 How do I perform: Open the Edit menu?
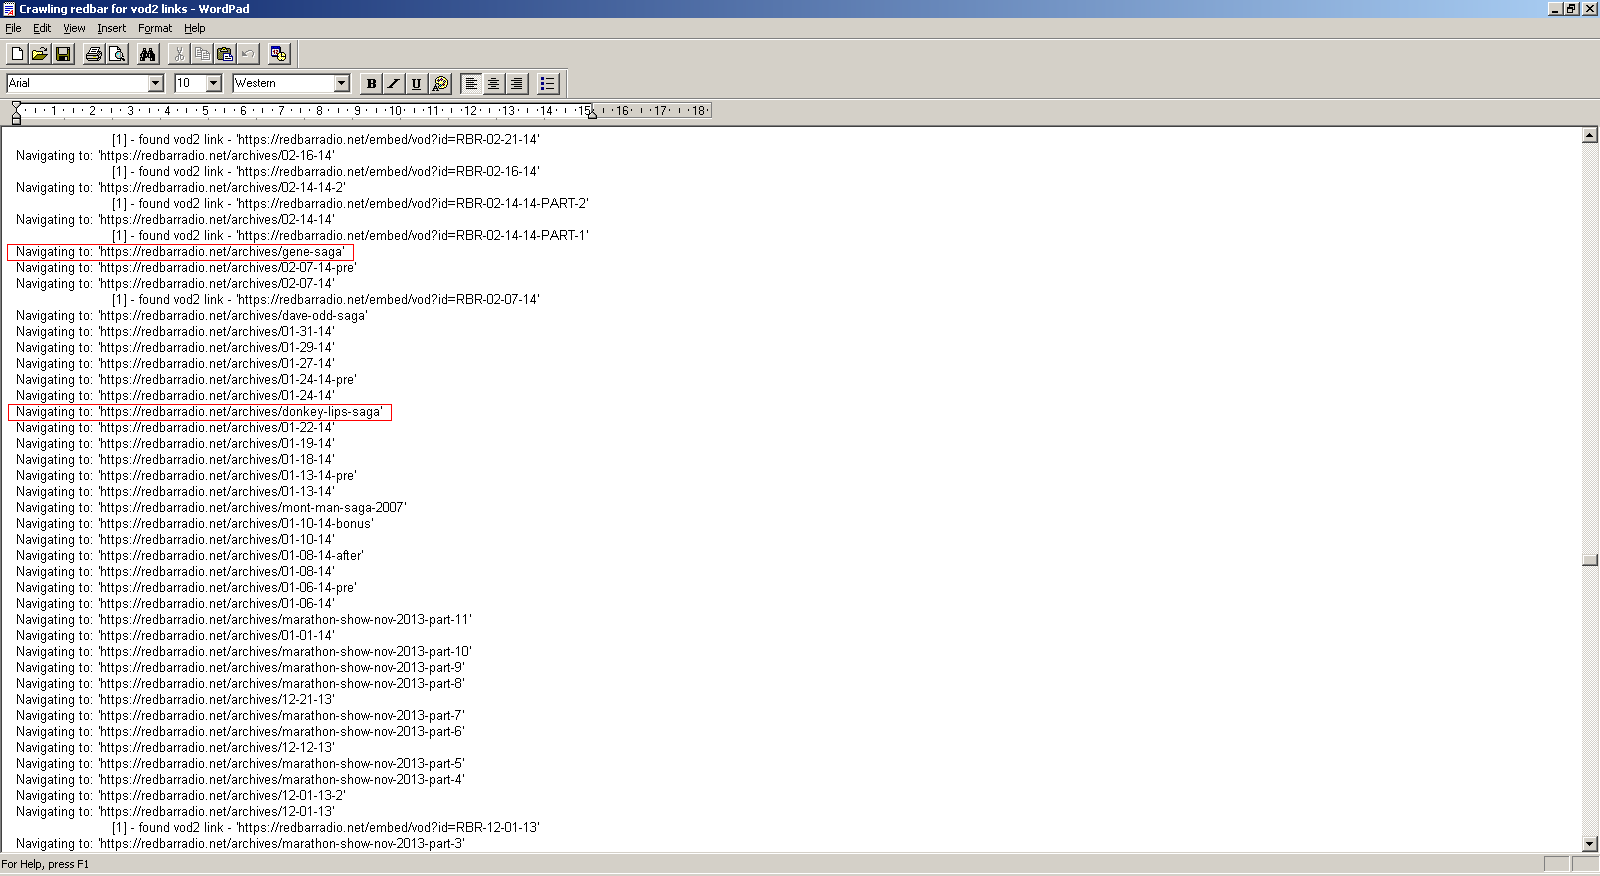tap(42, 28)
